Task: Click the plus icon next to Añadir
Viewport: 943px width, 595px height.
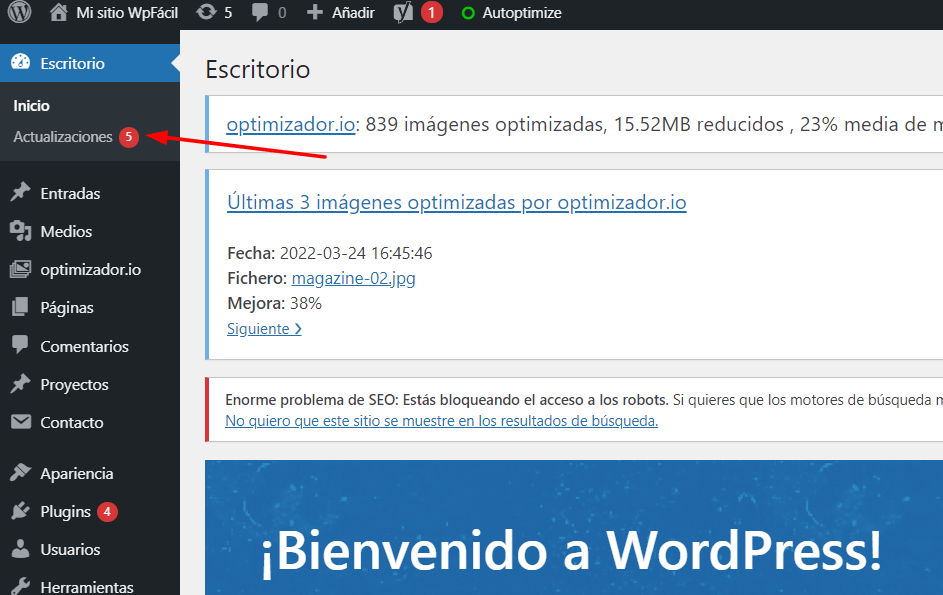Action: [315, 12]
